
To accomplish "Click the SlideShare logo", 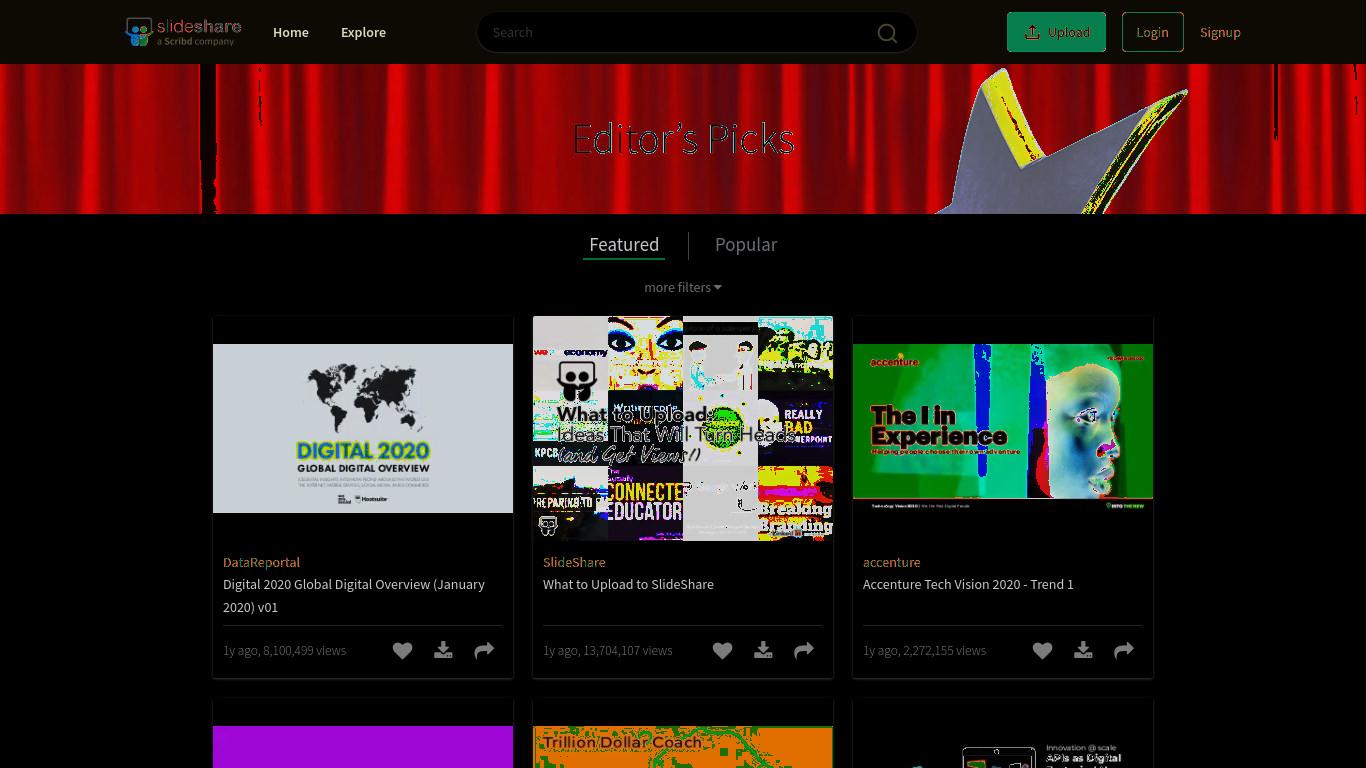I will tap(183, 32).
